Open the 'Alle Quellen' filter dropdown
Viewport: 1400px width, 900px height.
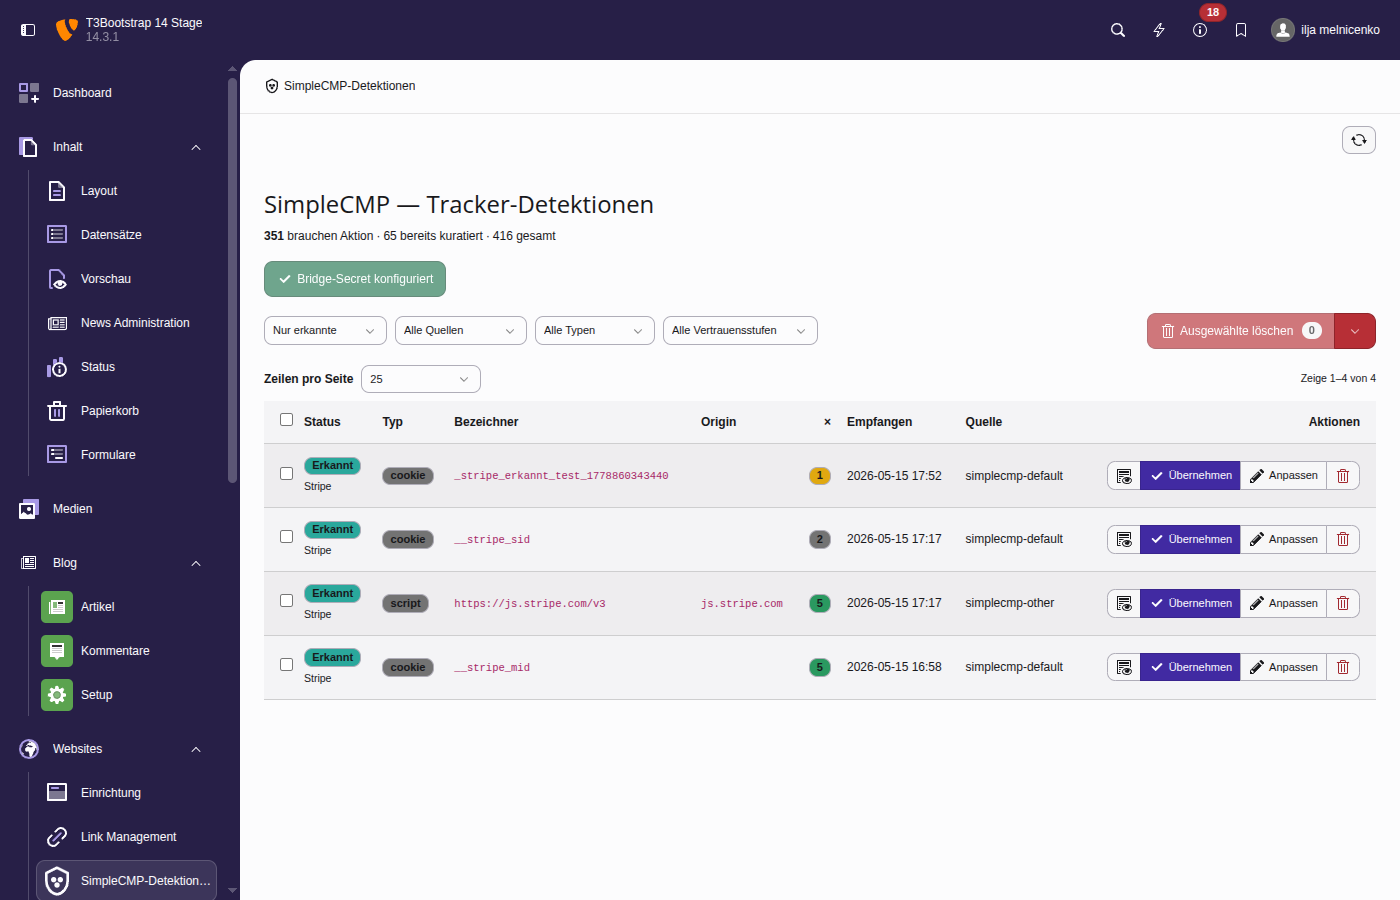[461, 331]
